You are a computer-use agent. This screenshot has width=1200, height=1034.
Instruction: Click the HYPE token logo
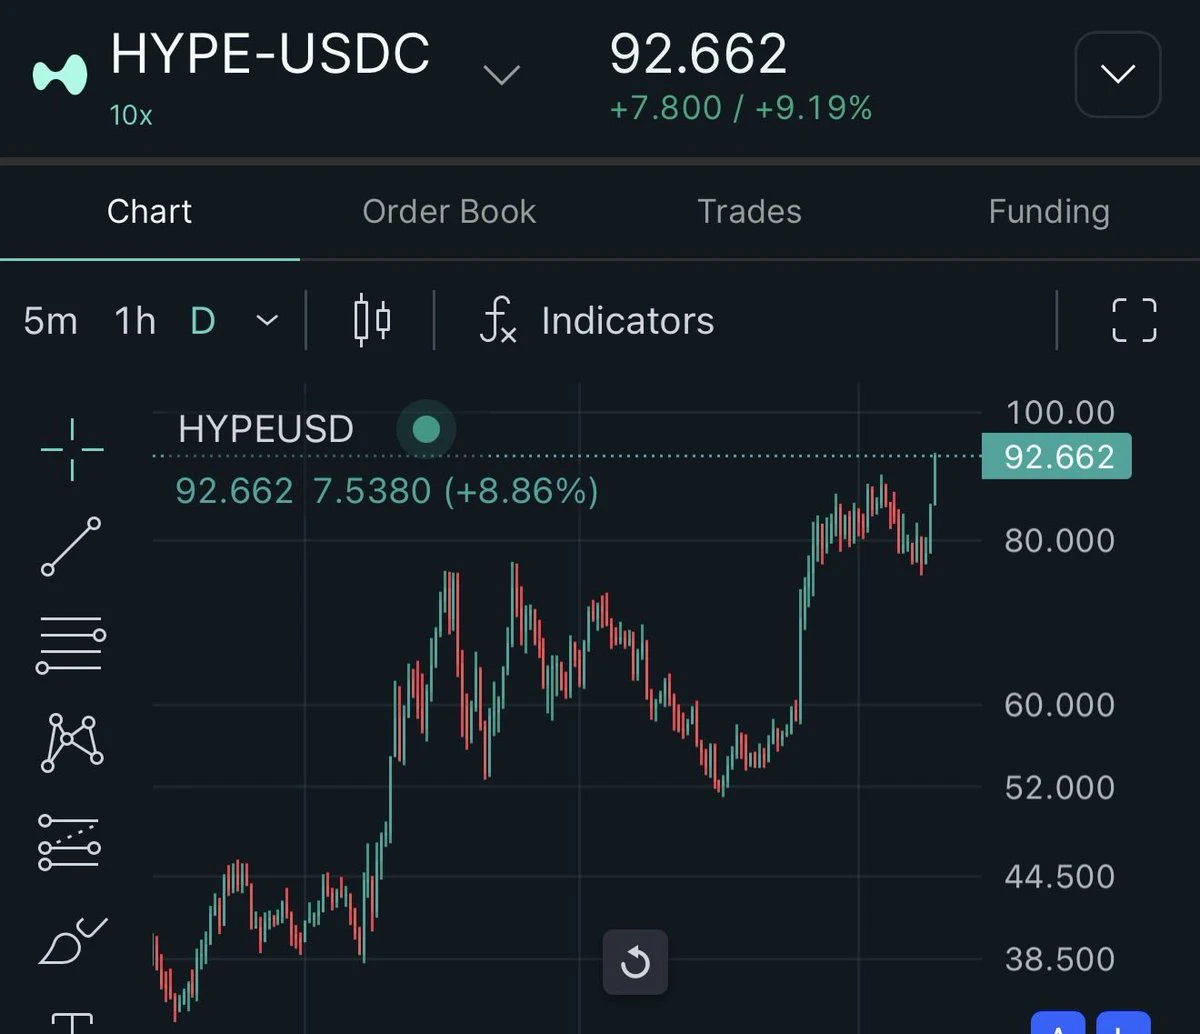[x=61, y=76]
